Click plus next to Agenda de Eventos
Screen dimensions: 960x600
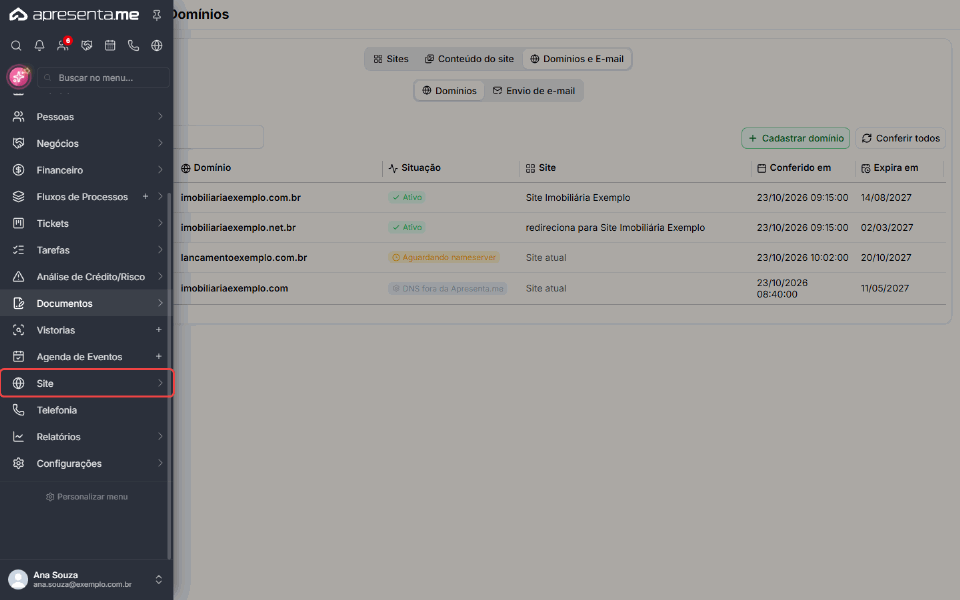pos(159,356)
